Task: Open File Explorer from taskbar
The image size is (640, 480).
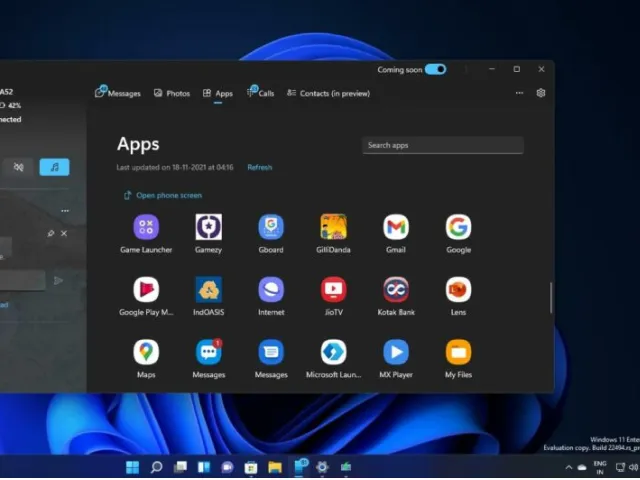Action: pos(275,467)
